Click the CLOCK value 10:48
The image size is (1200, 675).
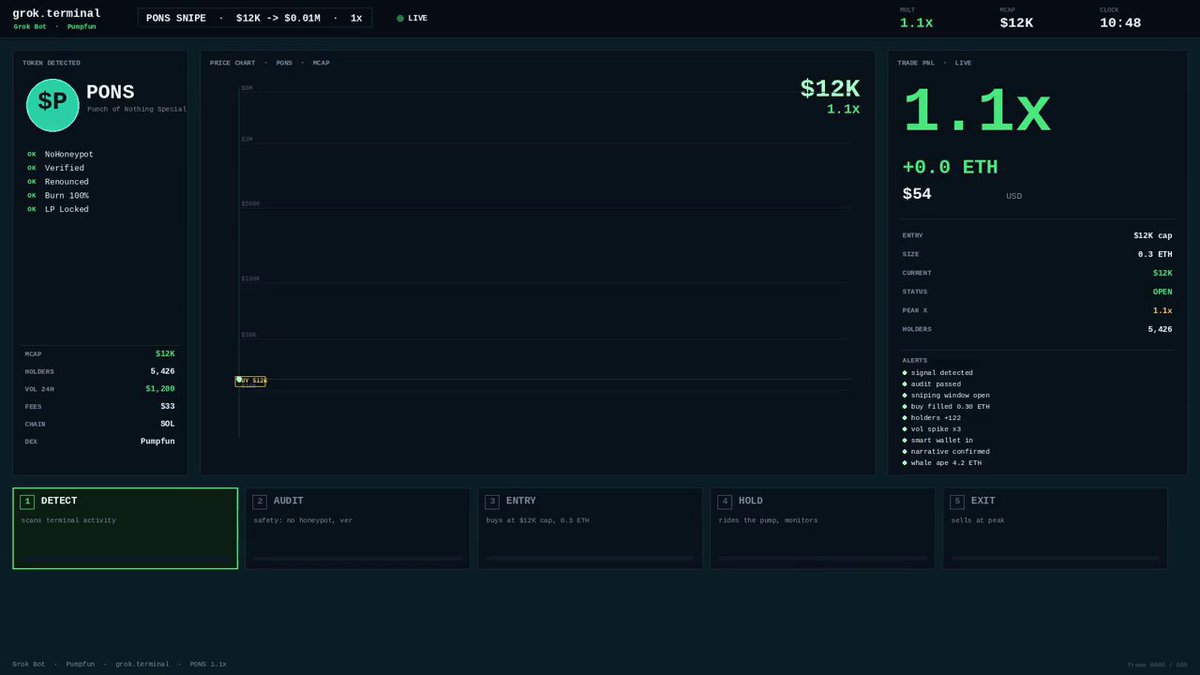click(1120, 23)
